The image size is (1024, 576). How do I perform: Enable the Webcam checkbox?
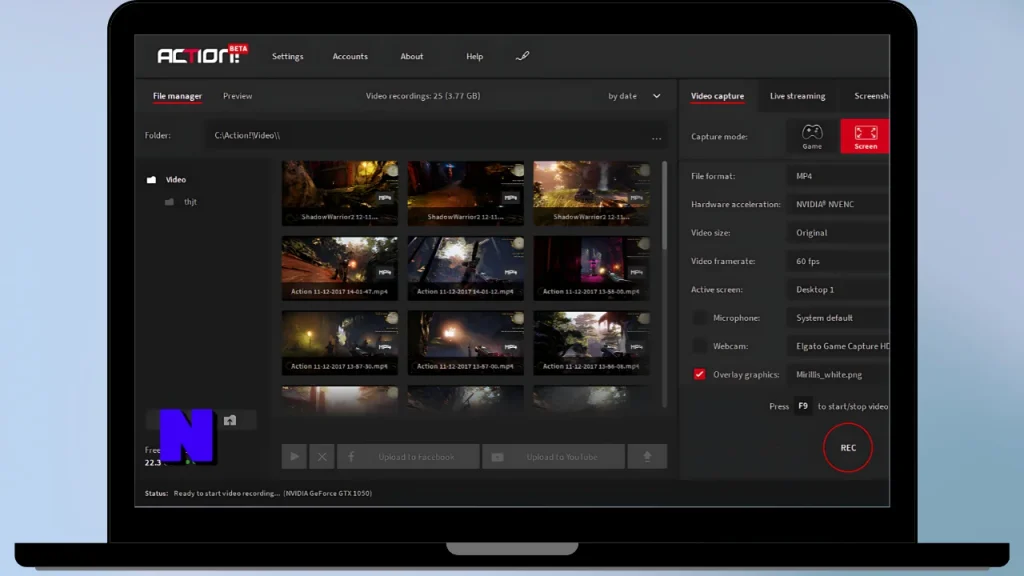[x=699, y=346]
